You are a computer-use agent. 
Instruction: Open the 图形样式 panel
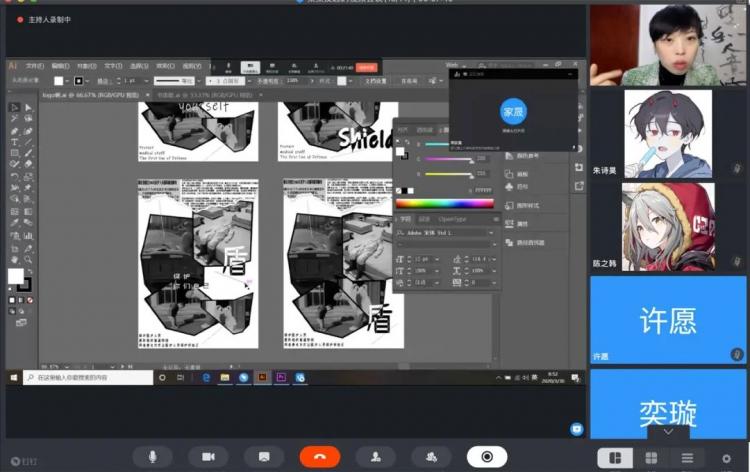522,206
